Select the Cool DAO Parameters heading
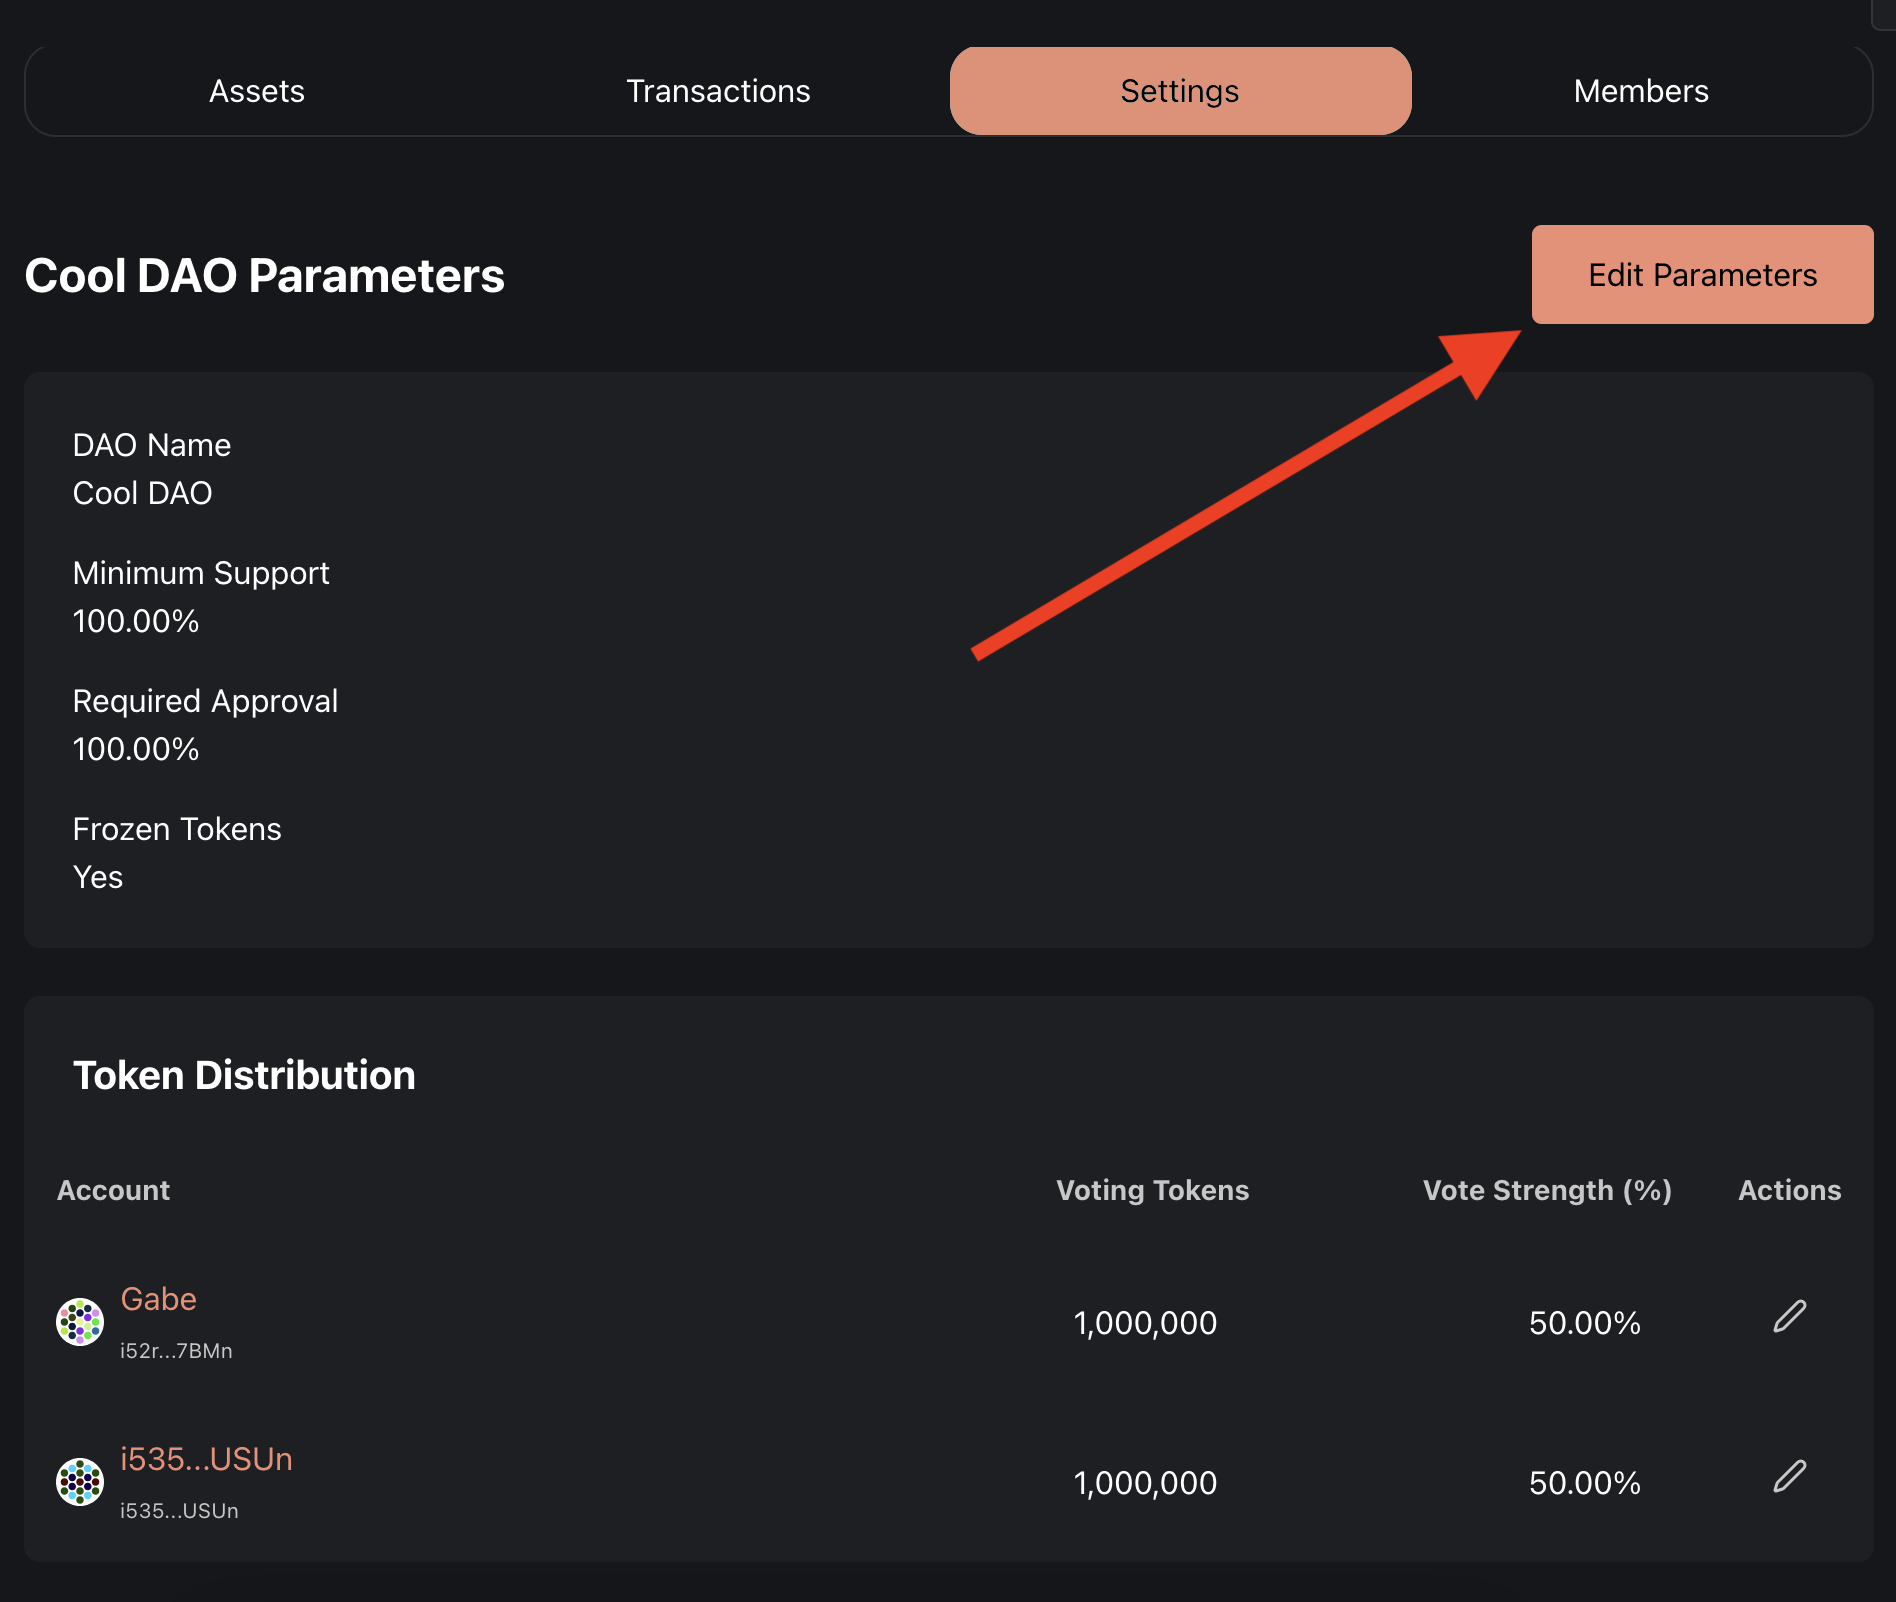This screenshot has width=1896, height=1602. [264, 276]
